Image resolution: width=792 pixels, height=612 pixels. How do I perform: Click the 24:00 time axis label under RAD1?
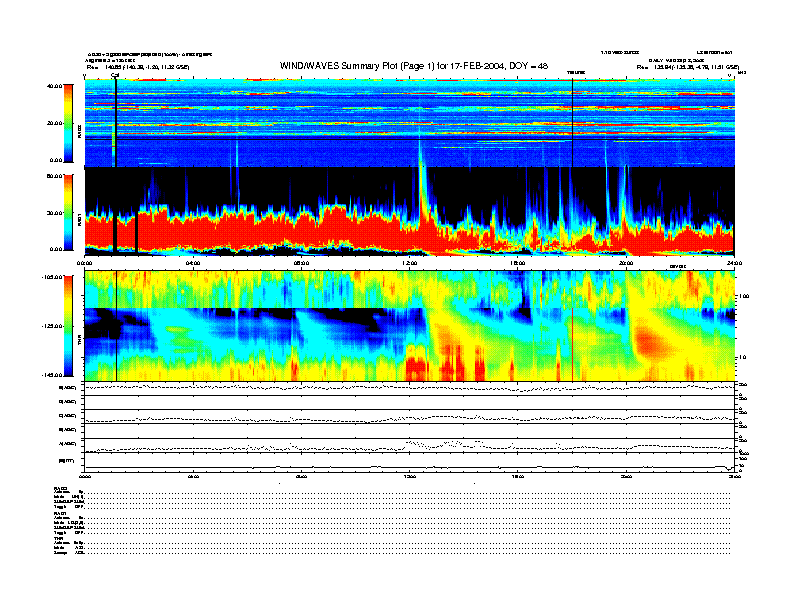733,264
